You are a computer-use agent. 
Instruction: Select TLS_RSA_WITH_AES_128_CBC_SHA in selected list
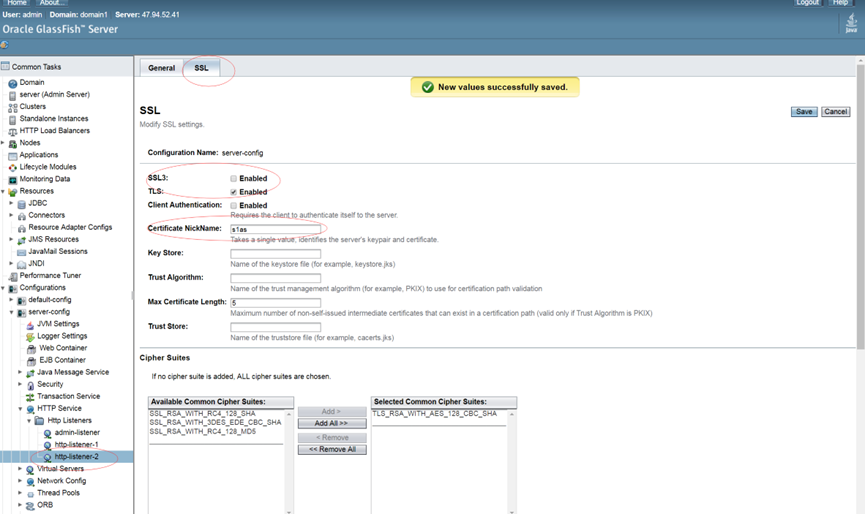(x=435, y=414)
